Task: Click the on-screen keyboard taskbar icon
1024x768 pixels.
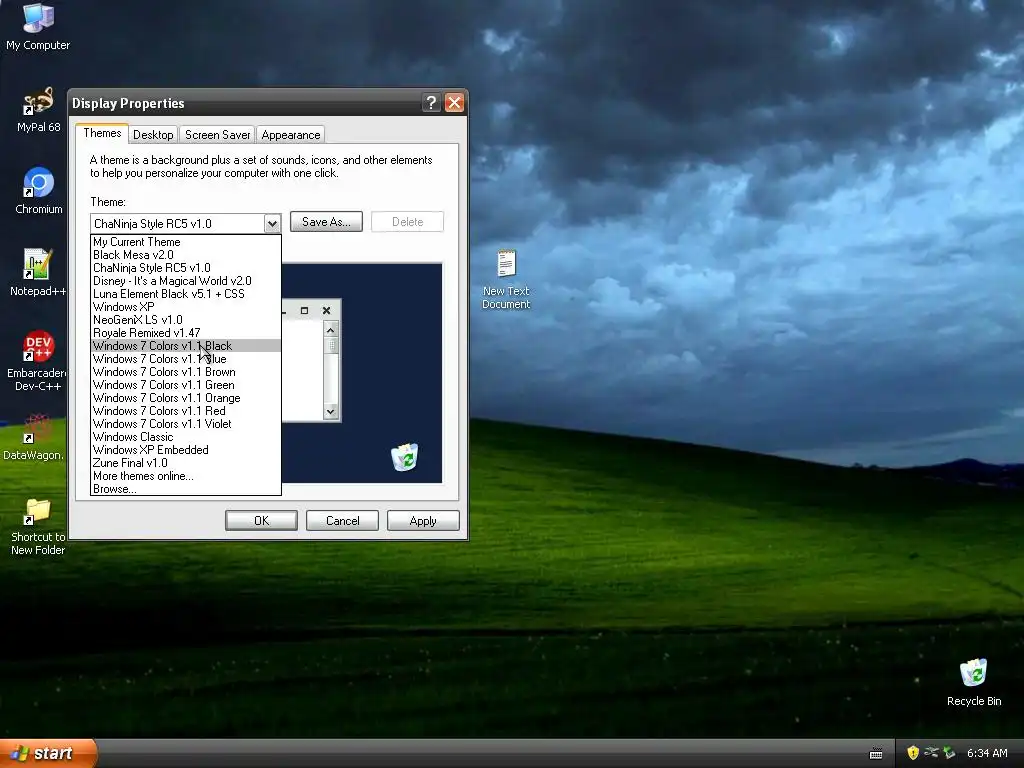Action: click(876, 754)
